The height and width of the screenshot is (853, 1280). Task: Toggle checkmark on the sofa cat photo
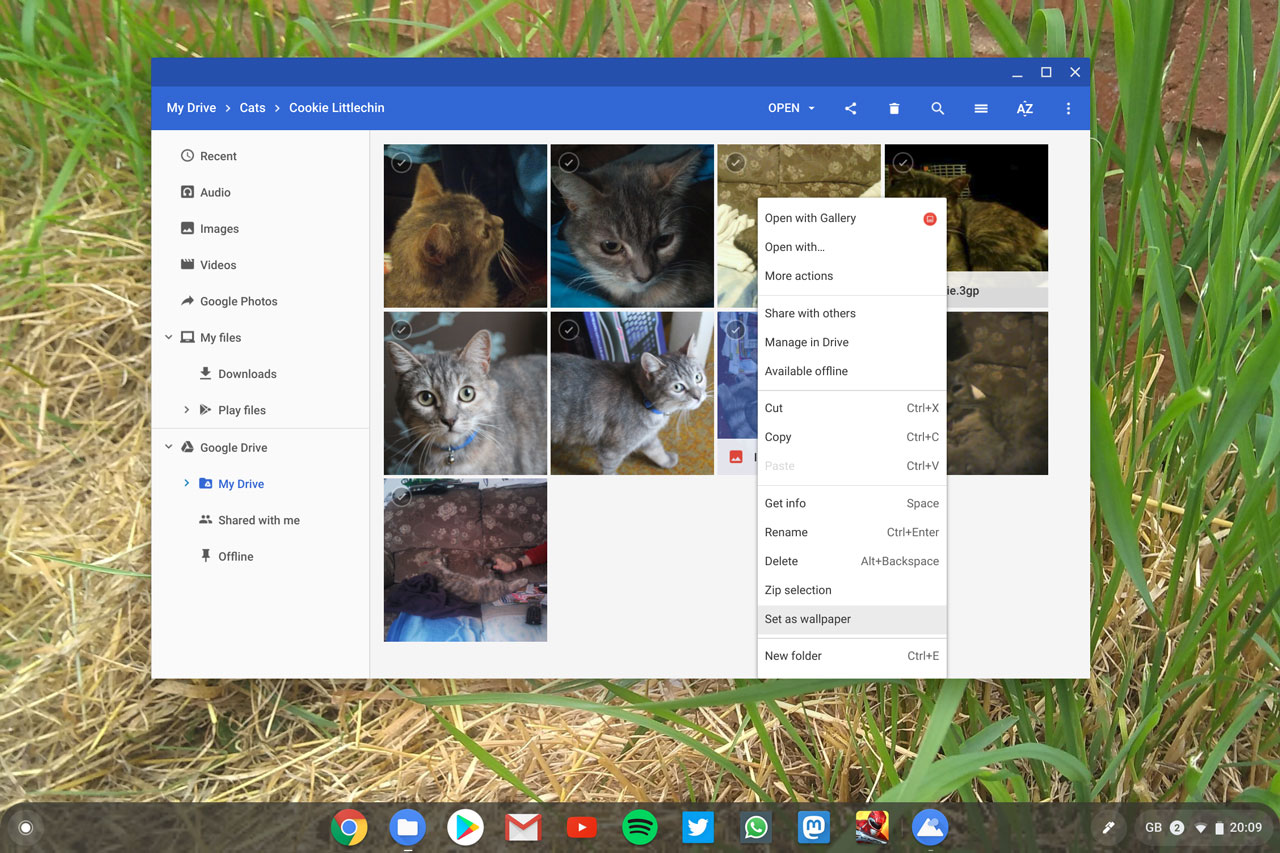coord(401,496)
